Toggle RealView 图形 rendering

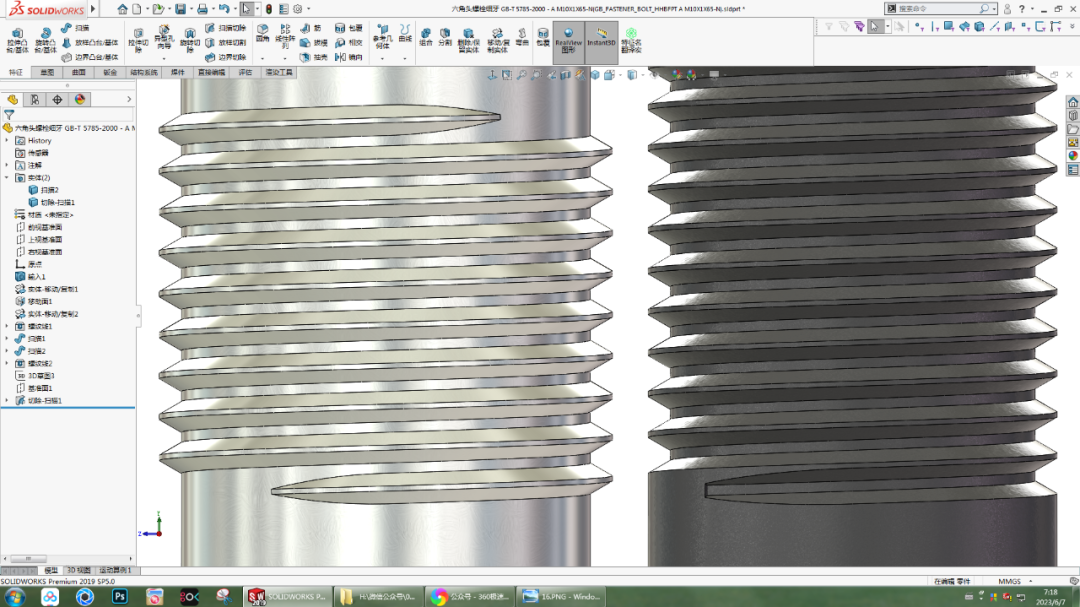[x=568, y=40]
